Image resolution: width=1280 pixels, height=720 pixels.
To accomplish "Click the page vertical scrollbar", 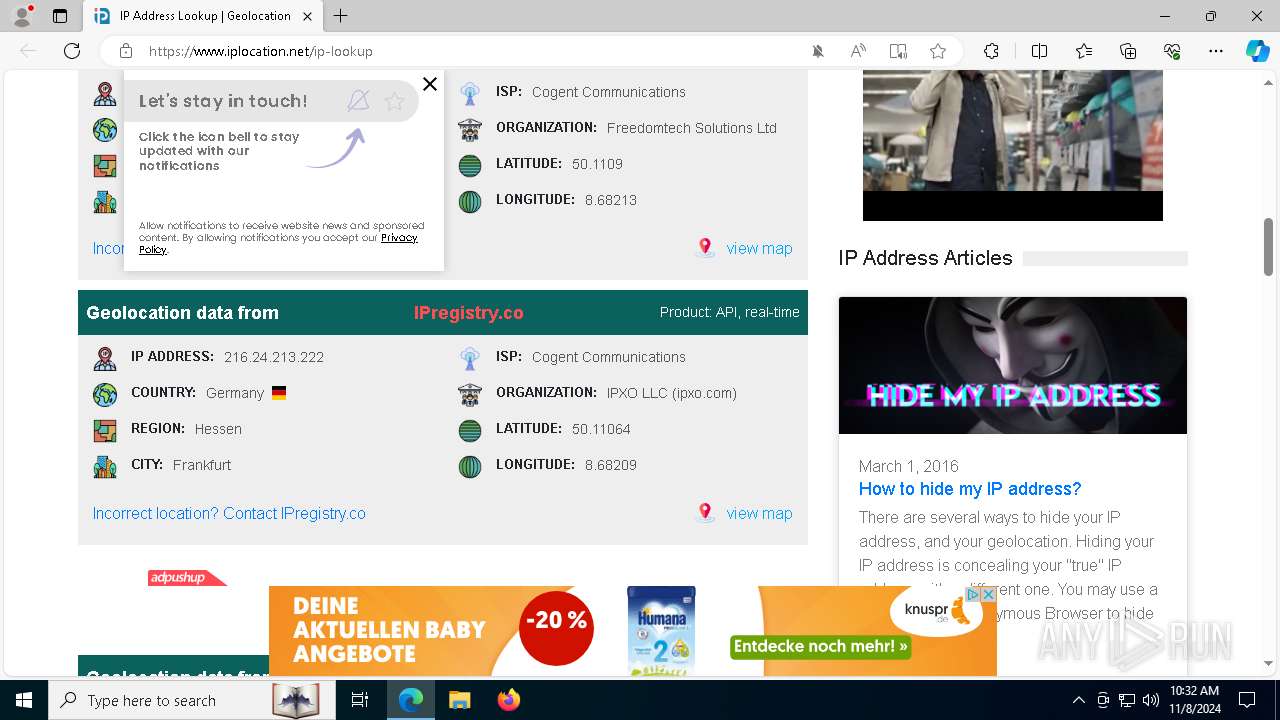I will [1268, 246].
